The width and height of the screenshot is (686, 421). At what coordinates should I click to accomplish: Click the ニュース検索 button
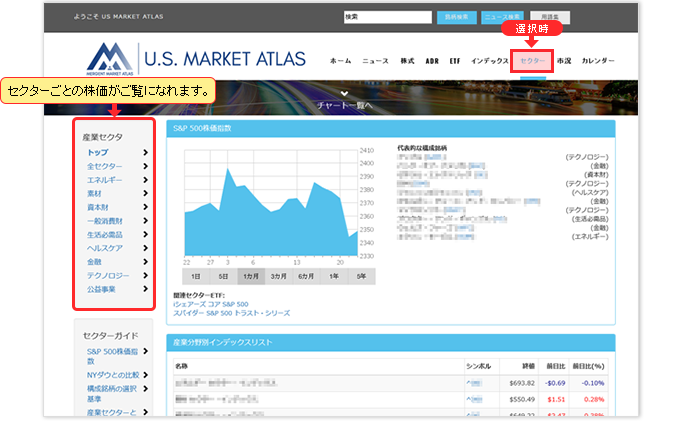(x=502, y=17)
